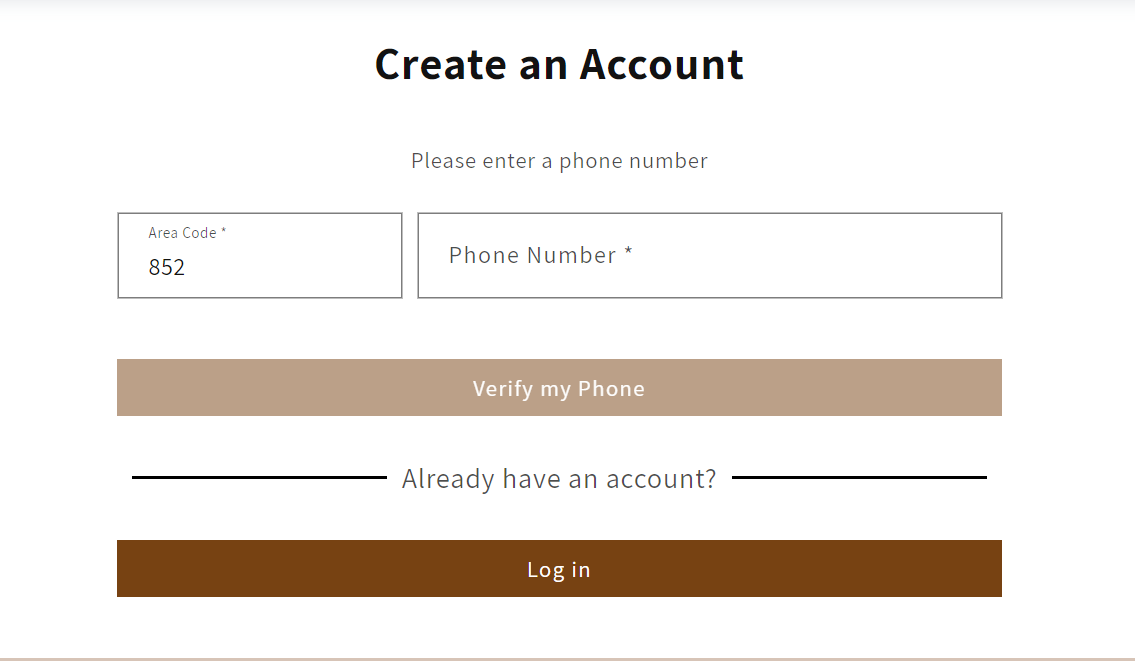
Task: Click the Please enter a phone number prompt
Action: [559, 160]
